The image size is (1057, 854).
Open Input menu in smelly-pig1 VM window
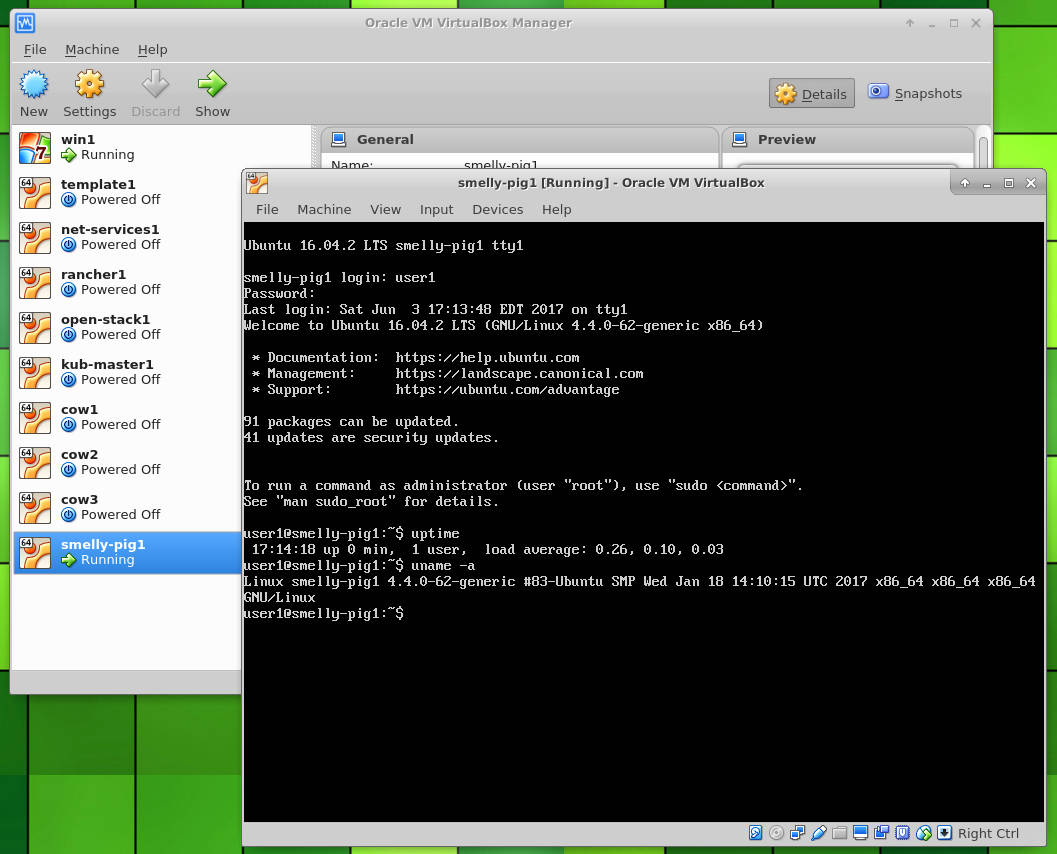[437, 210]
